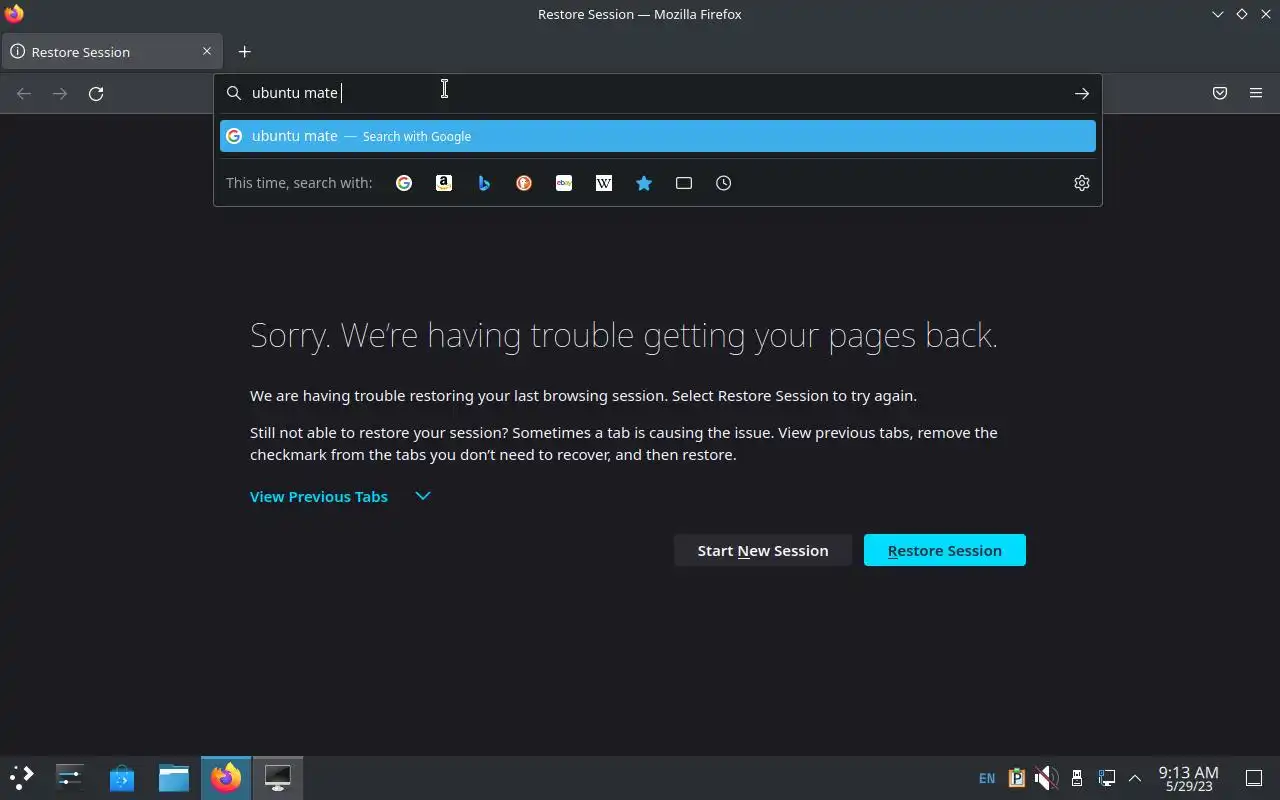
Task: Go back one page
Action: click(x=24, y=93)
